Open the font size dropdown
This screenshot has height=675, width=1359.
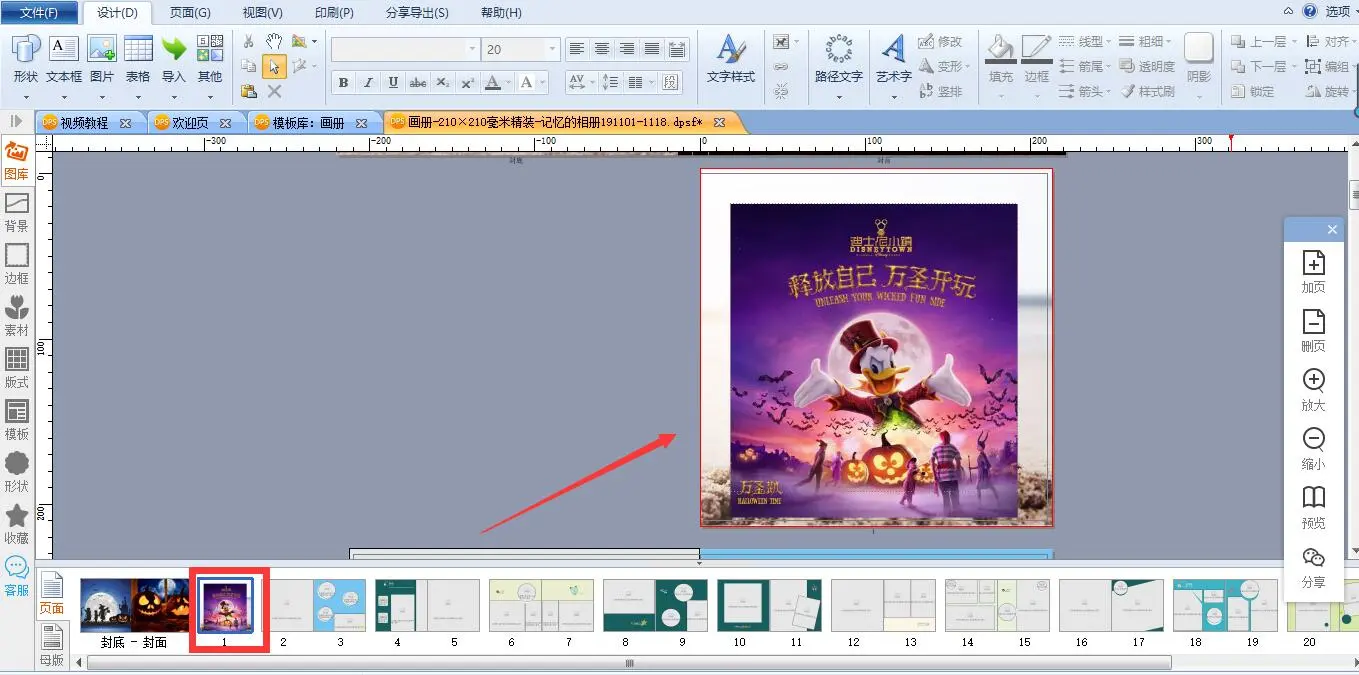[x=552, y=49]
